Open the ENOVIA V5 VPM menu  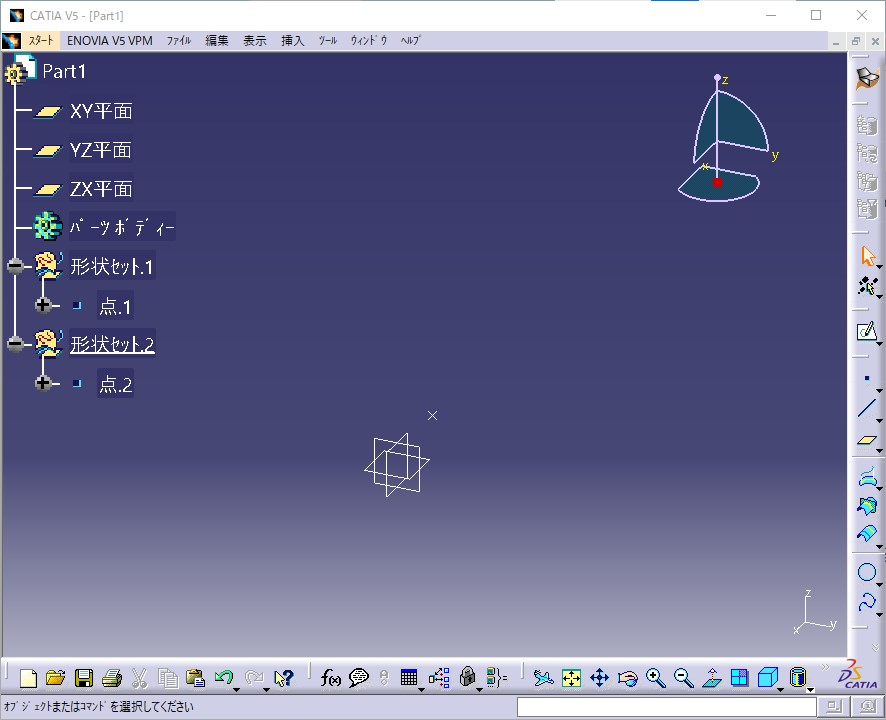pyautogui.click(x=110, y=41)
